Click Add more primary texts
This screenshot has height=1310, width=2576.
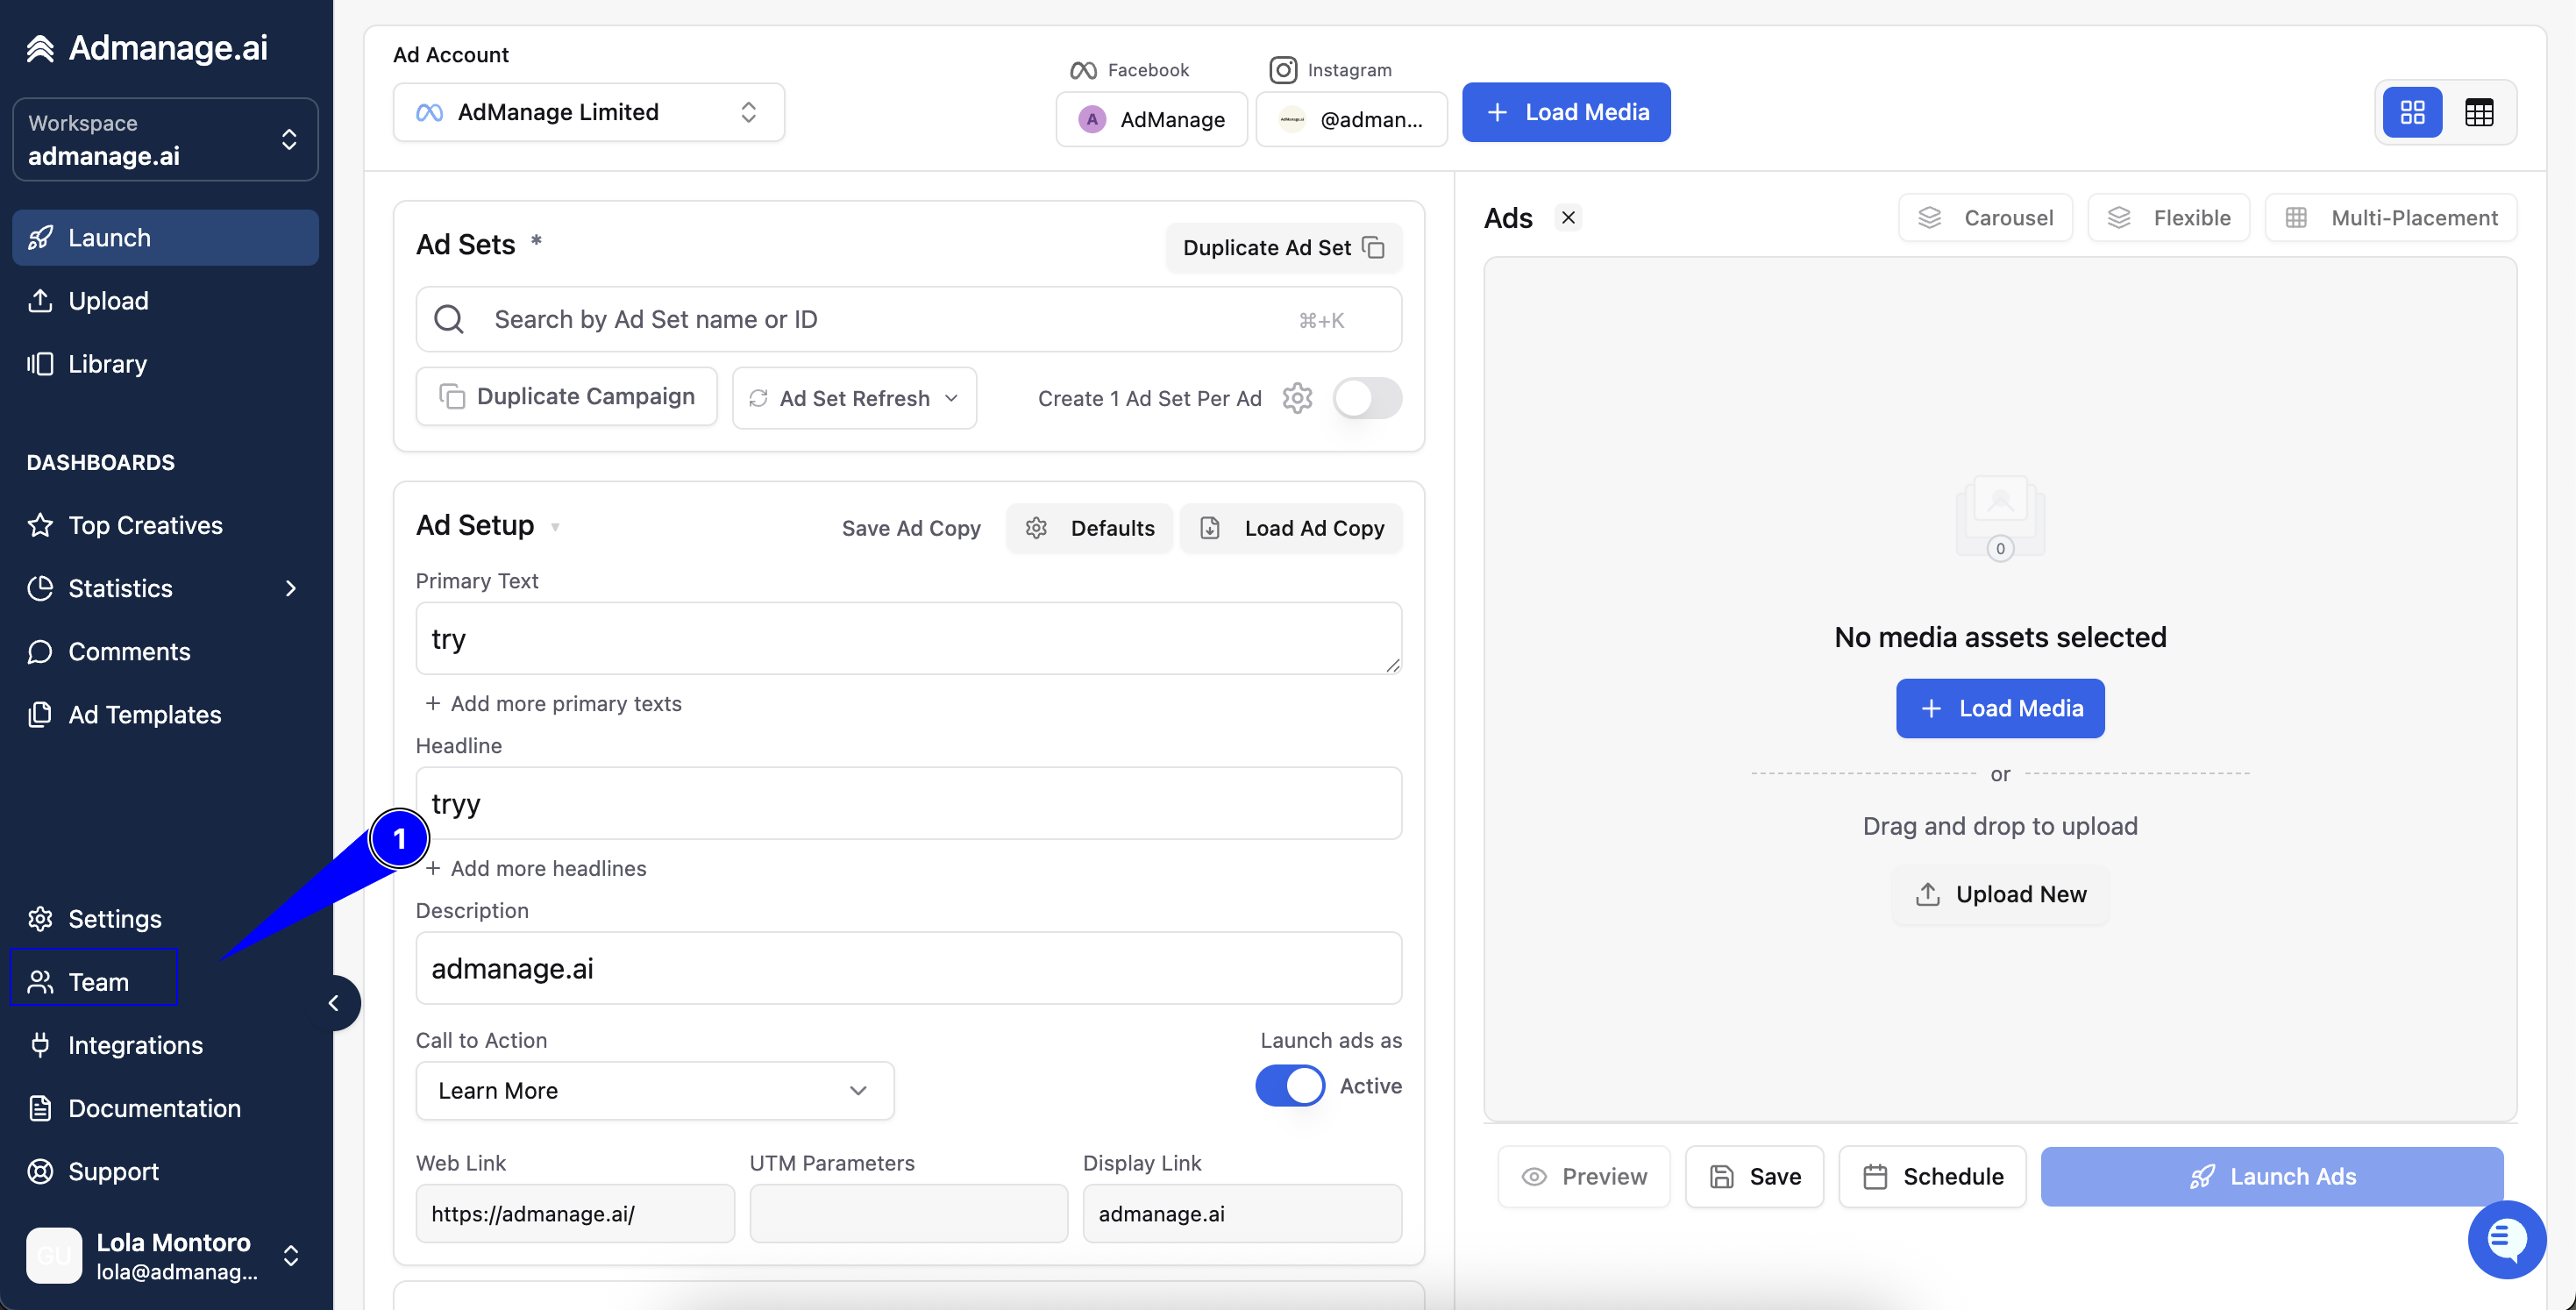coord(553,703)
